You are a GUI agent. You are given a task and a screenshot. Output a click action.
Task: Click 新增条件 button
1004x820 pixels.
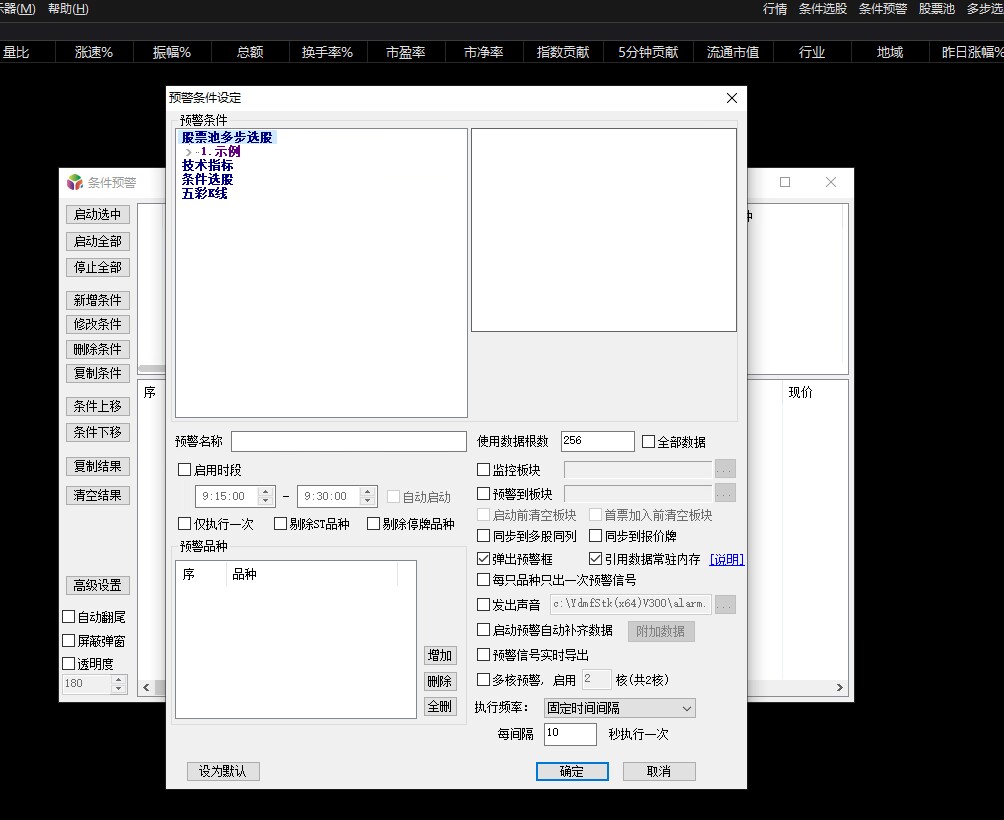[98, 300]
